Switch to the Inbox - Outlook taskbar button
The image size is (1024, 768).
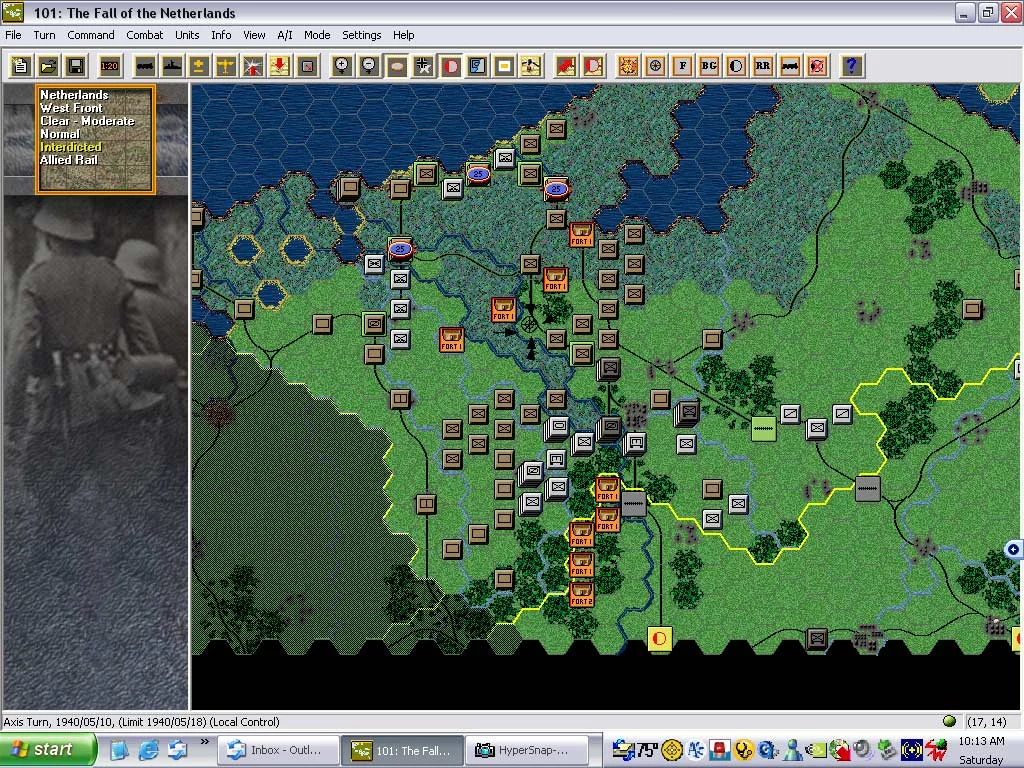point(278,750)
